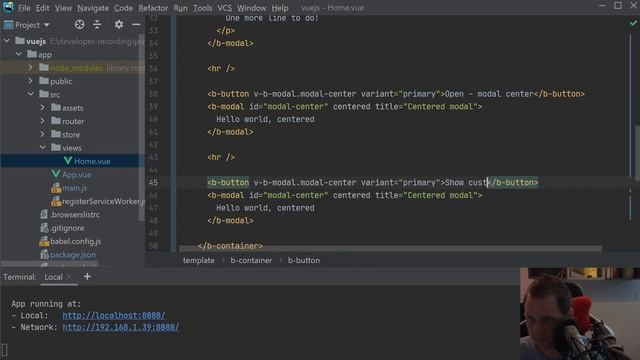The image size is (640, 360).
Task: Open the Navigate menu
Action: (93, 8)
